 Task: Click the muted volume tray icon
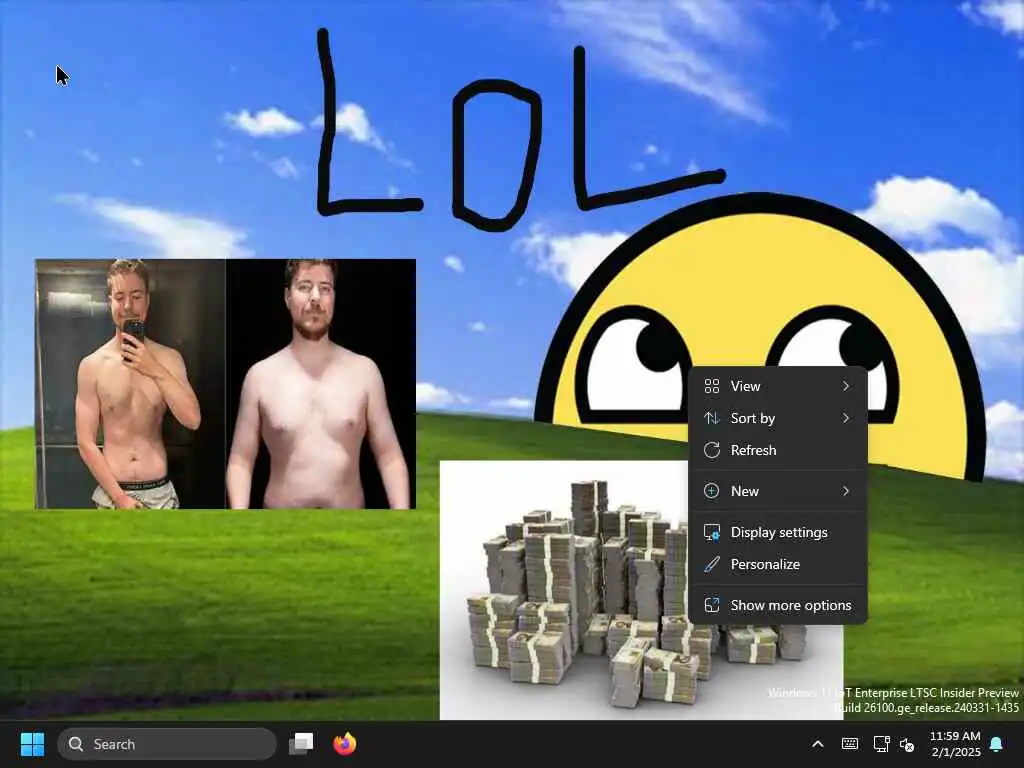907,744
